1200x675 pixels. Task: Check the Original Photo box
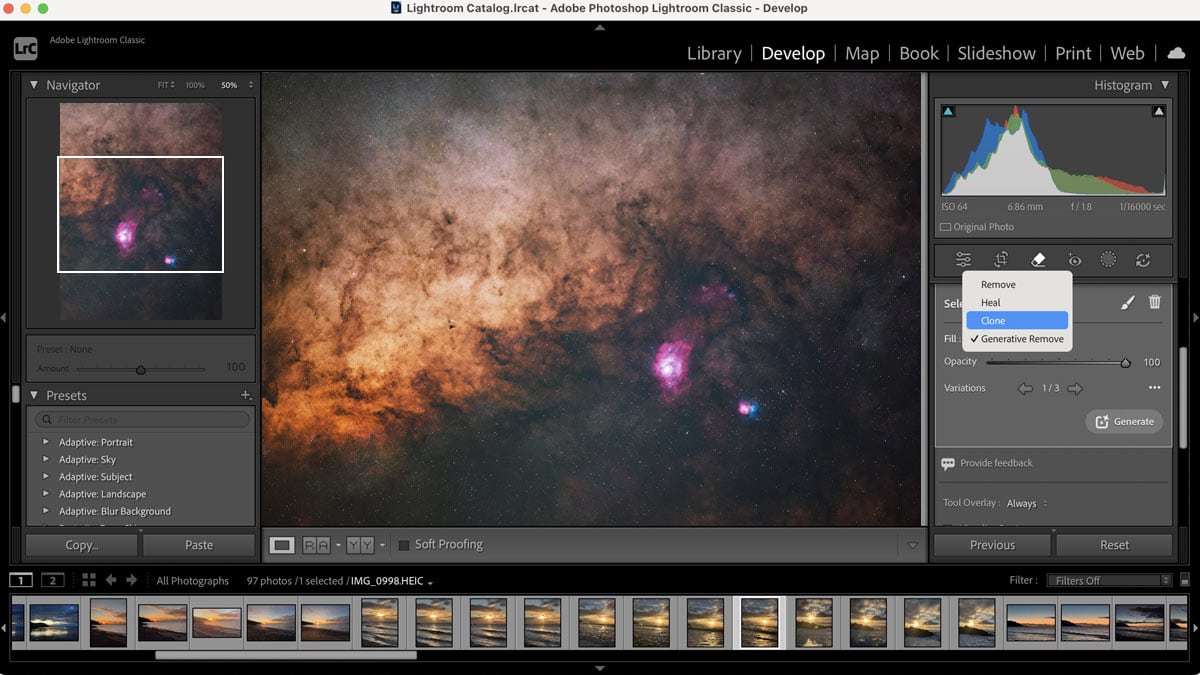(946, 227)
